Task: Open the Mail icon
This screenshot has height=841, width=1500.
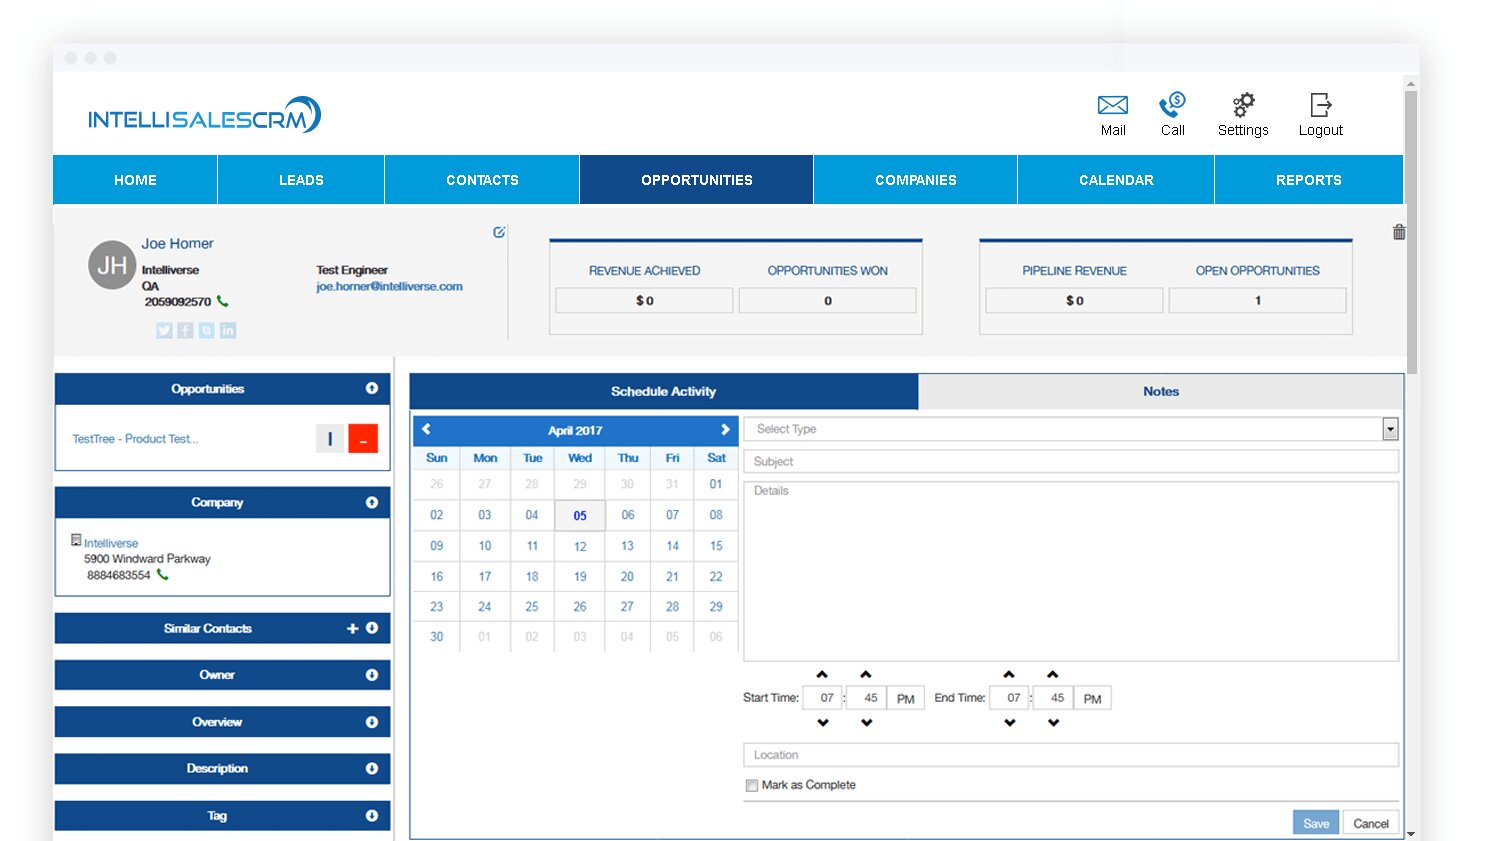Action: coord(1112,106)
